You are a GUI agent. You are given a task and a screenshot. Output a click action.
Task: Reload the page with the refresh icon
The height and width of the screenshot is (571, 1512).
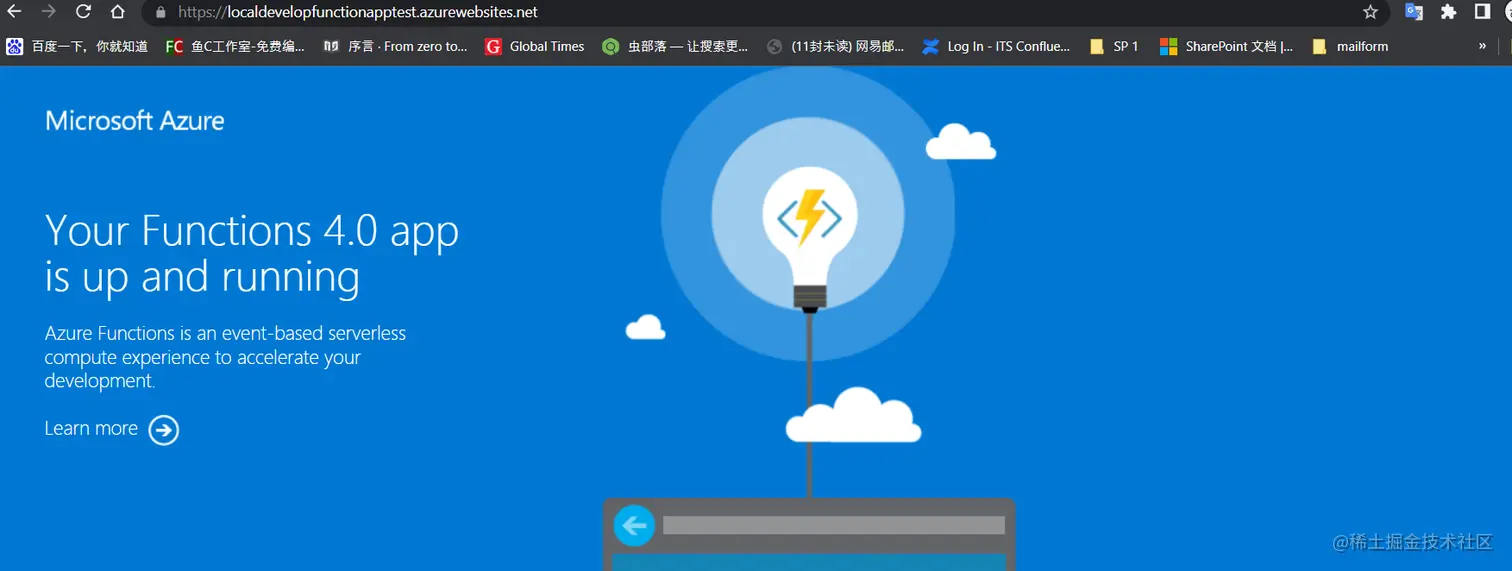(x=83, y=12)
